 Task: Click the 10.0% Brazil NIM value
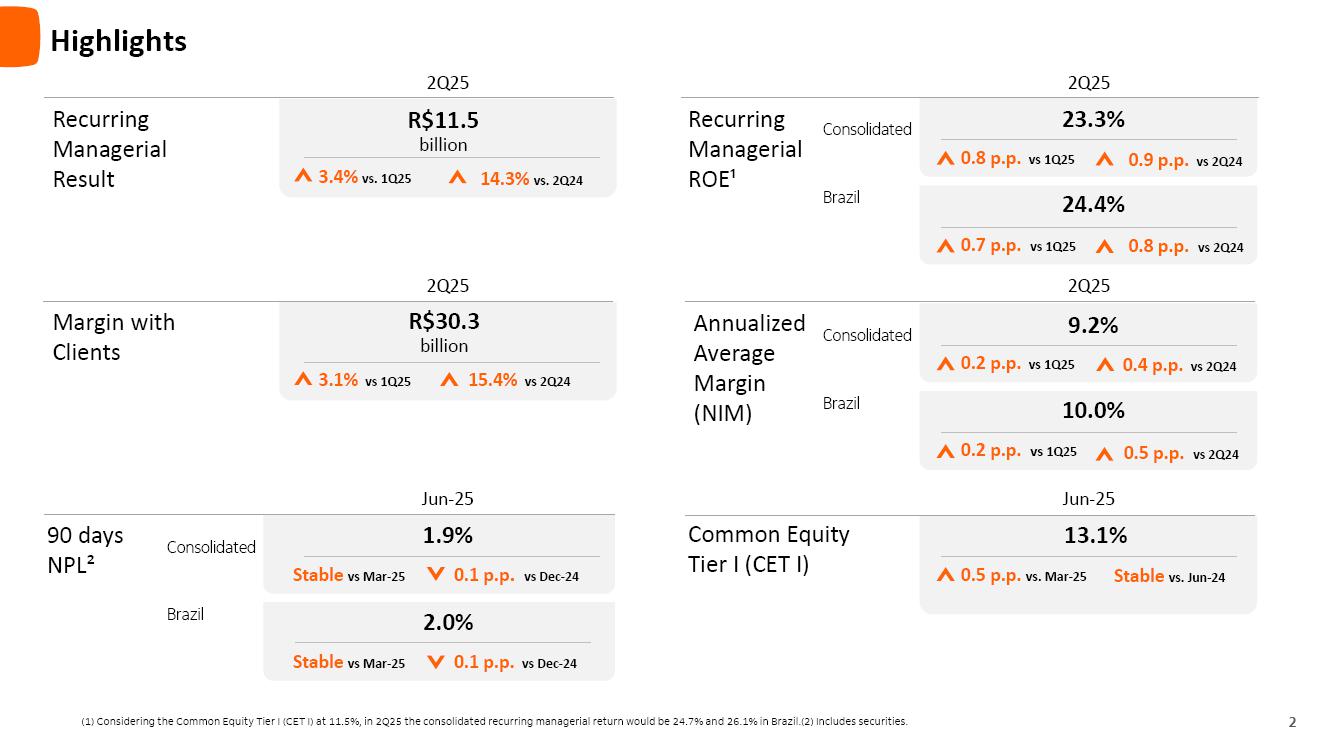coord(1093,410)
